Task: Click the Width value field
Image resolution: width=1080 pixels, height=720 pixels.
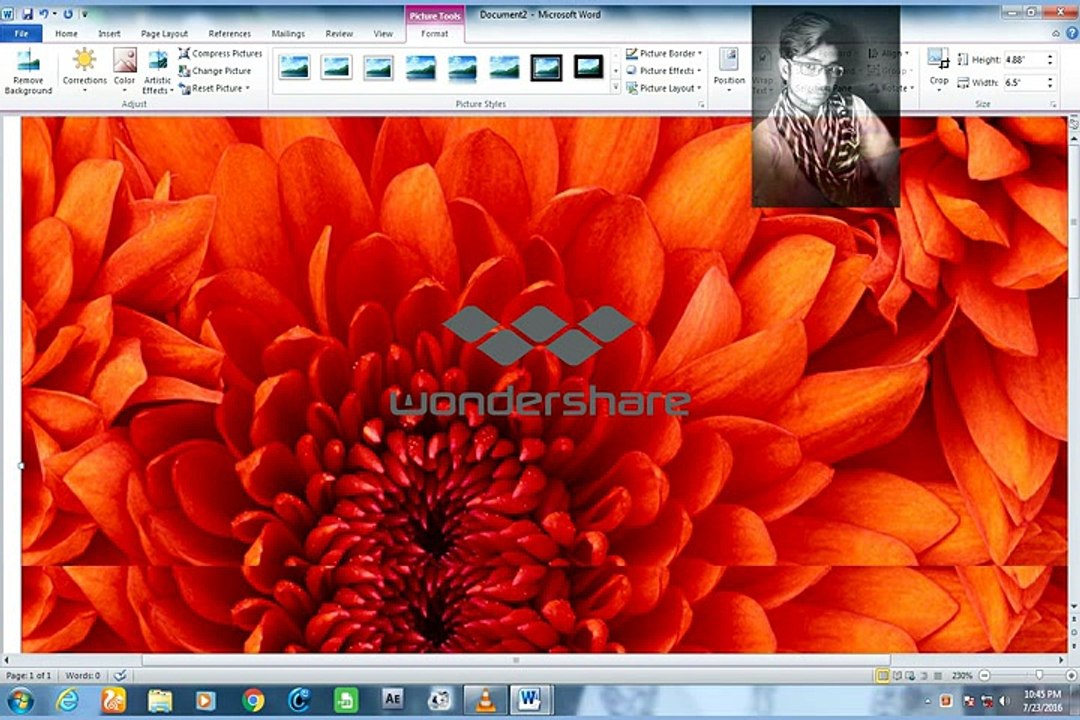Action: [x=1024, y=83]
